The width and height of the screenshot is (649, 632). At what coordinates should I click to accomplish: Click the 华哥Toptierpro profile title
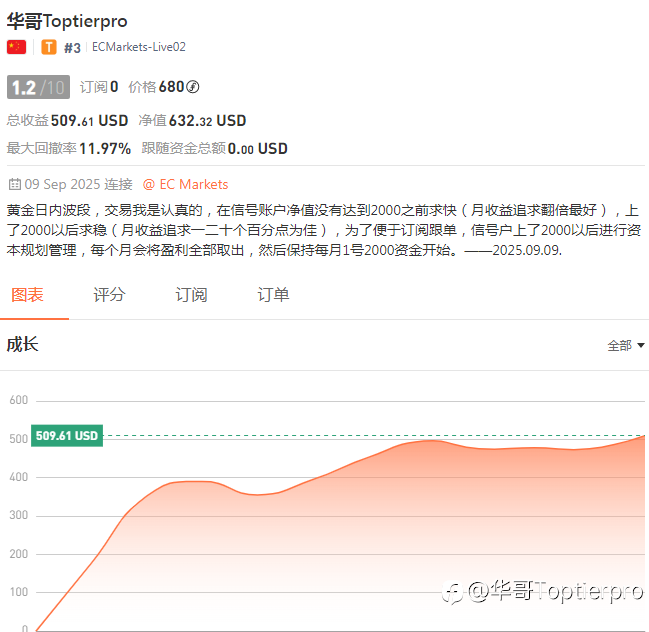(67, 21)
